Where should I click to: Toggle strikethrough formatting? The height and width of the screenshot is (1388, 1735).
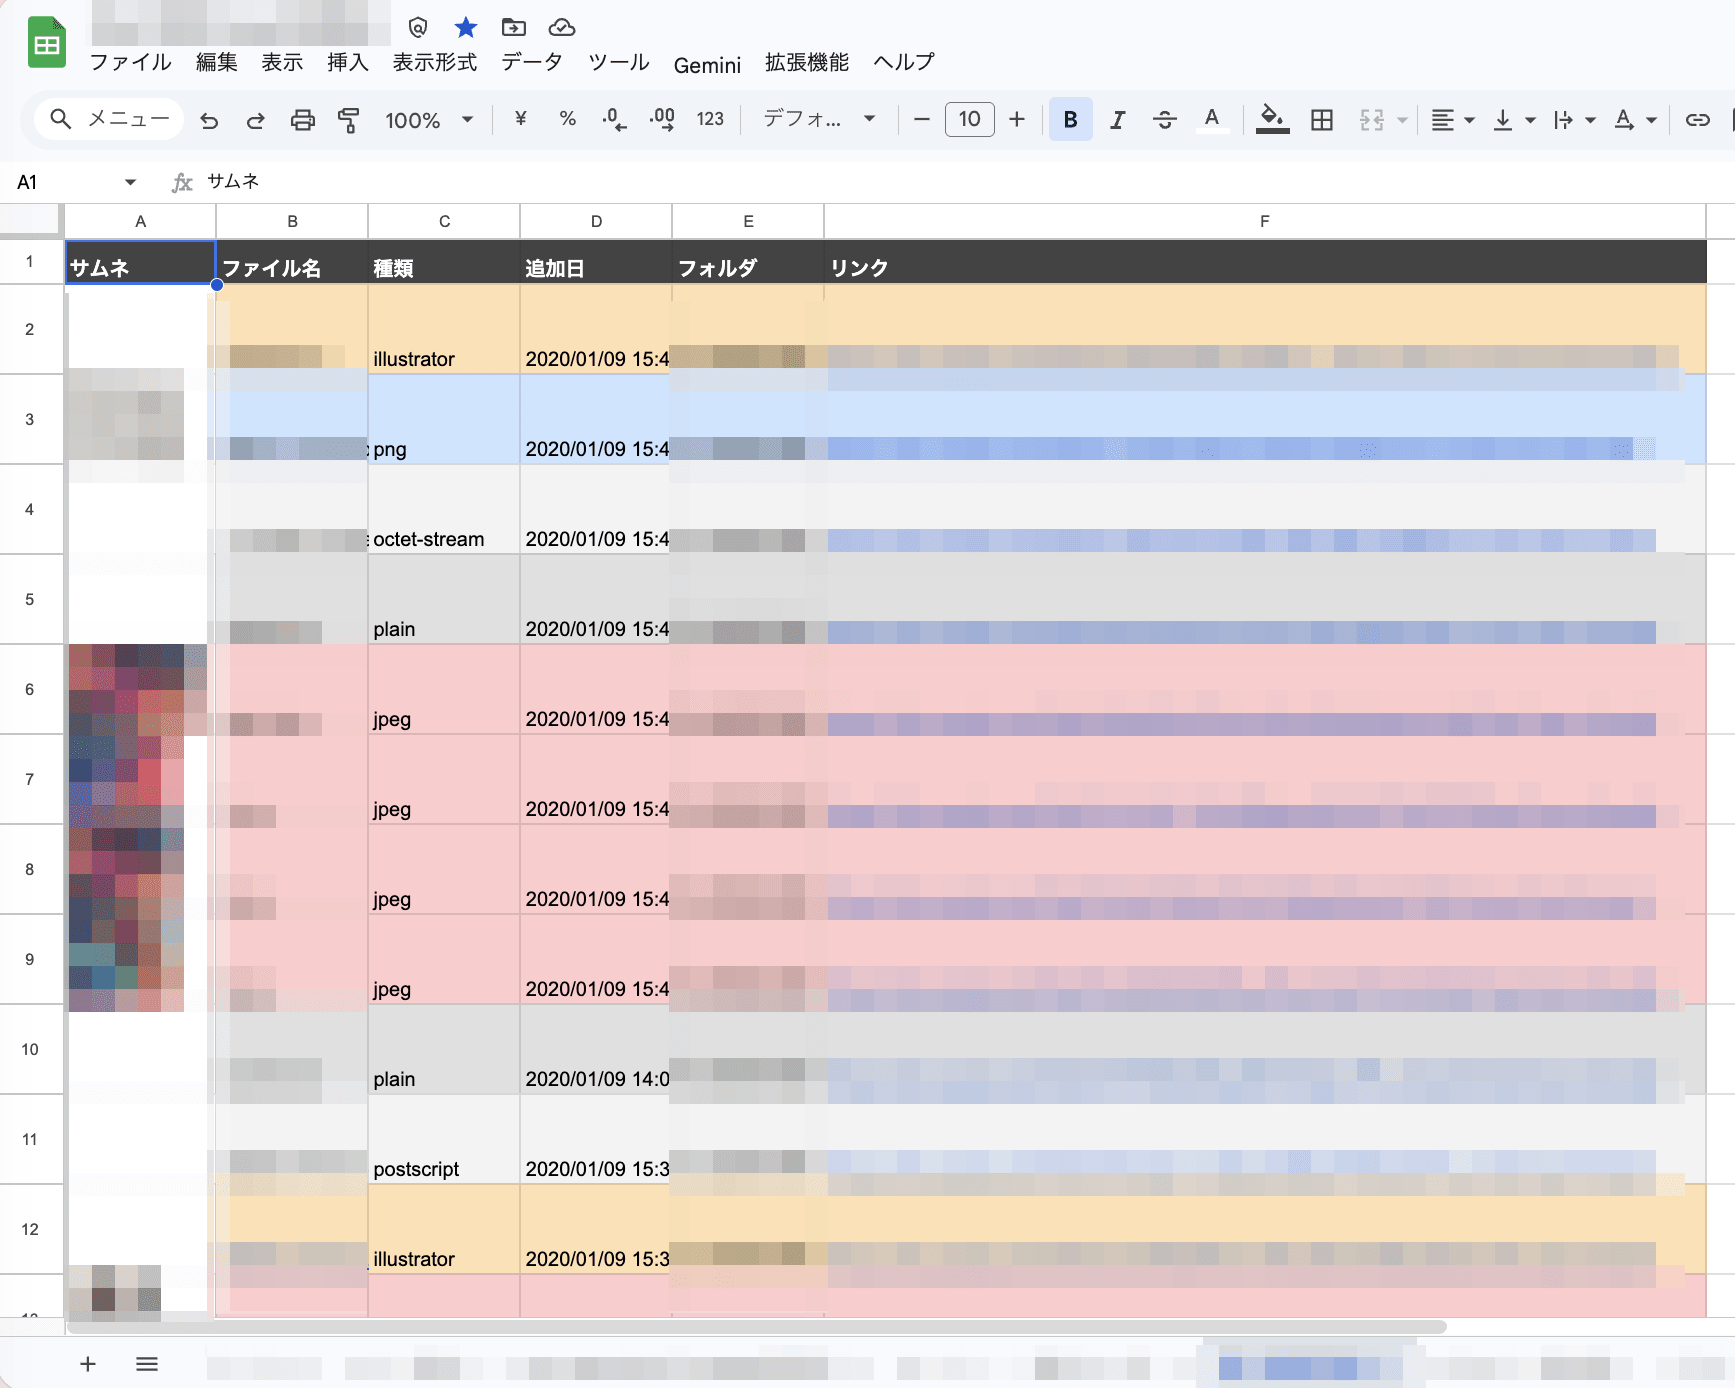[1164, 120]
